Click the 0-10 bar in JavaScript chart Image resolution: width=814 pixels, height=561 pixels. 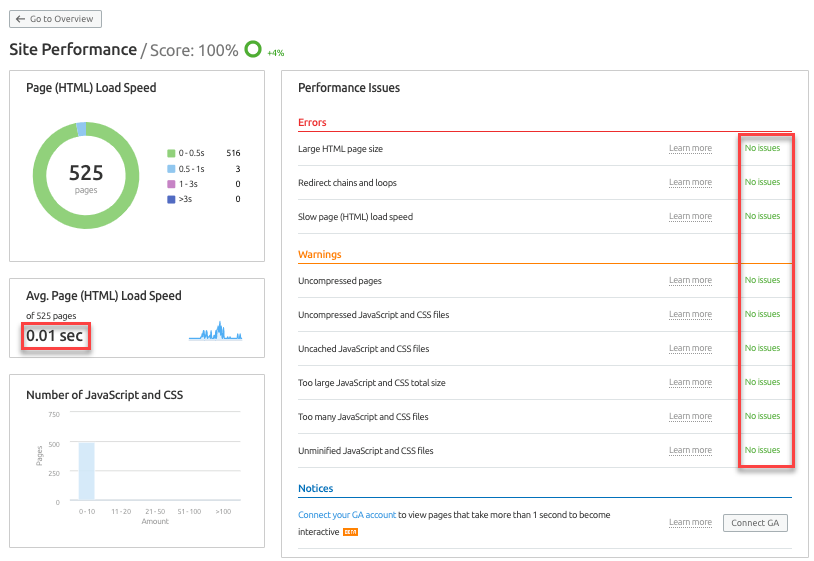pyautogui.click(x=87, y=471)
